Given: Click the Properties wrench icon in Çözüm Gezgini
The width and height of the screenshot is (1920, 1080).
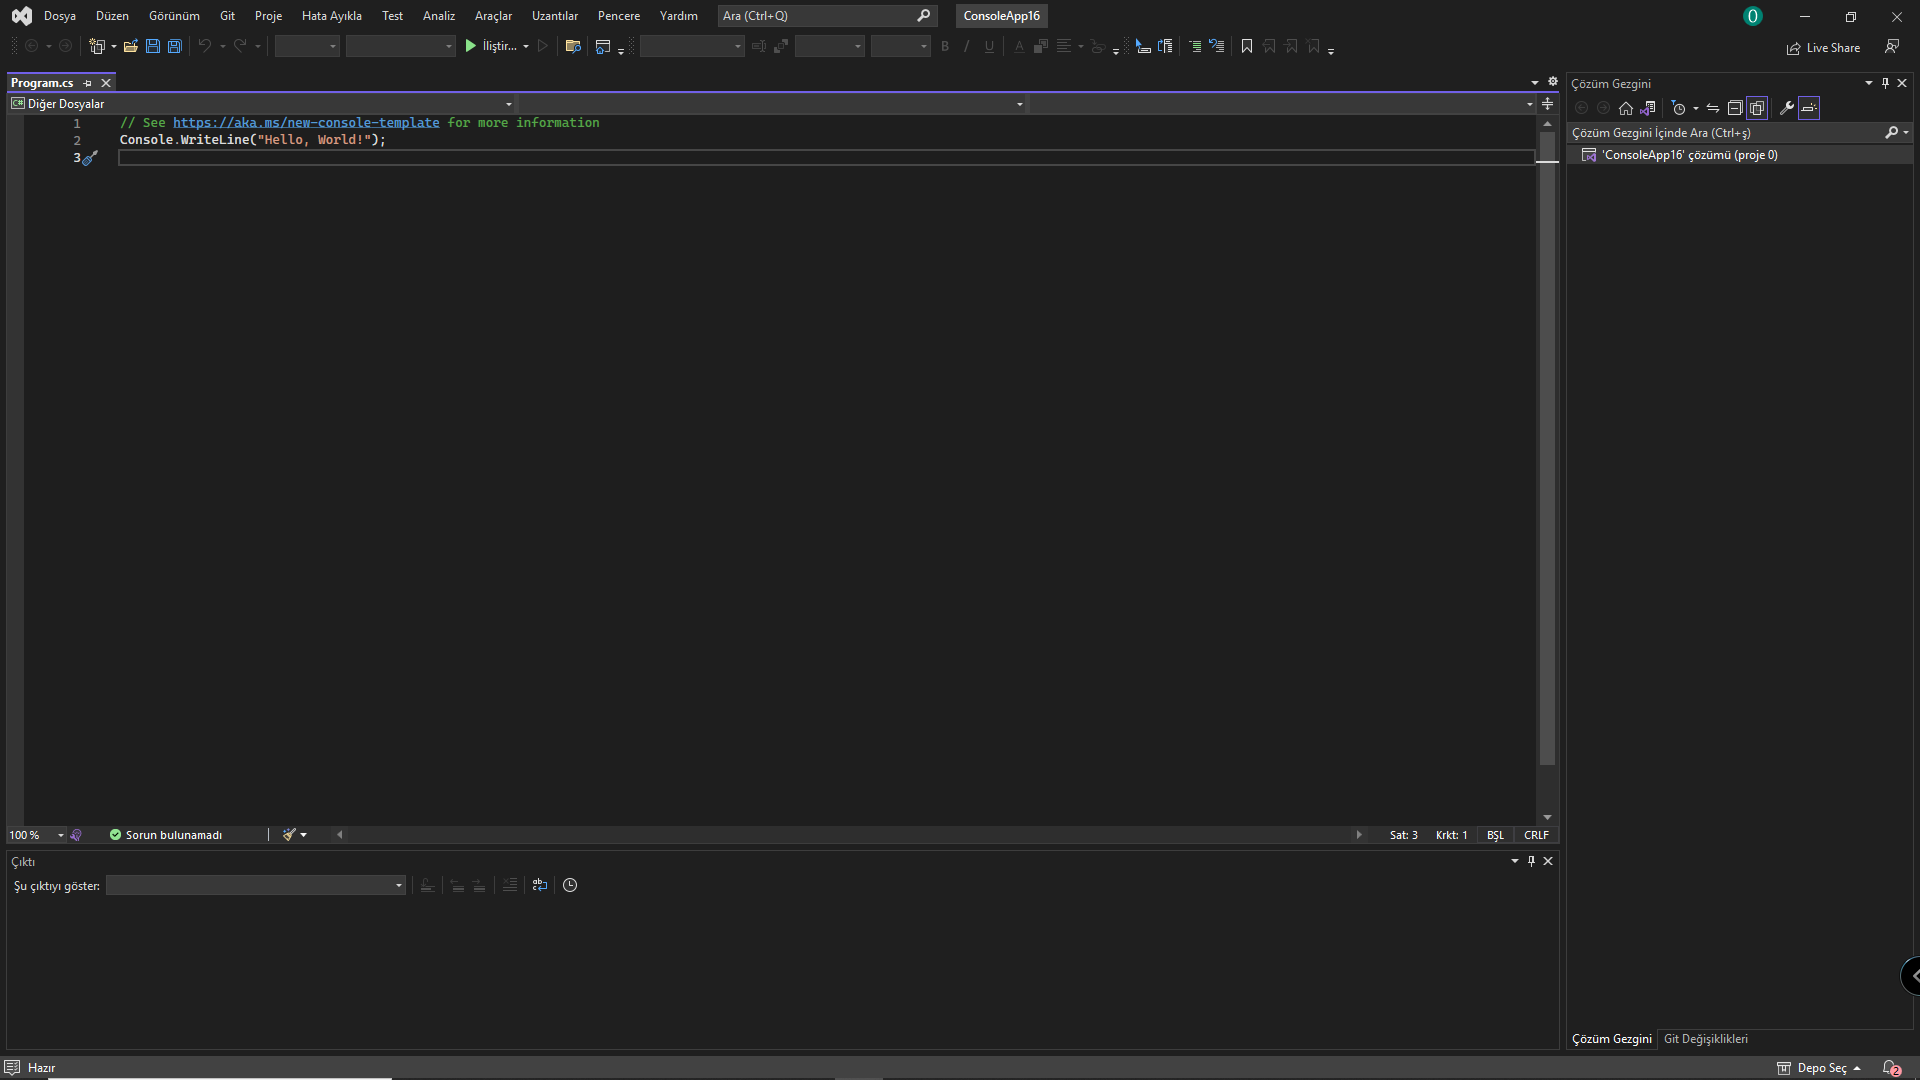Looking at the screenshot, I should tap(1786, 108).
